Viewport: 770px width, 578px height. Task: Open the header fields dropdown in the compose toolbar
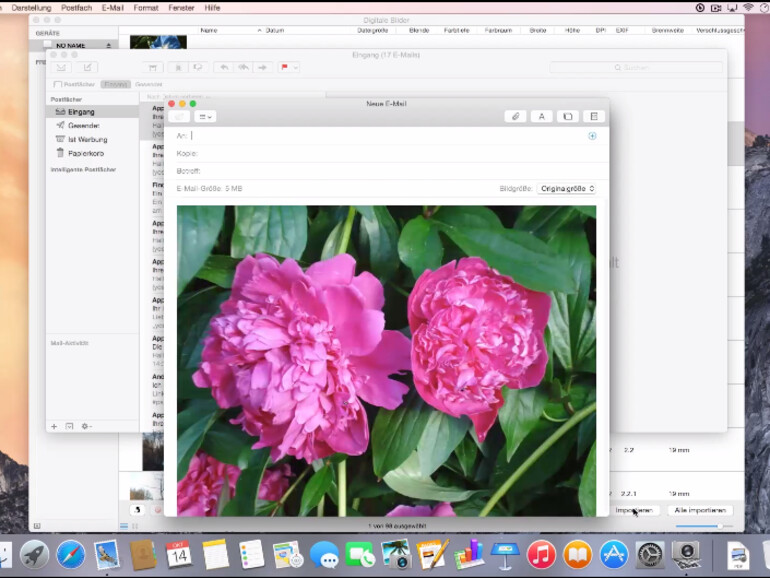pyautogui.click(x=205, y=117)
